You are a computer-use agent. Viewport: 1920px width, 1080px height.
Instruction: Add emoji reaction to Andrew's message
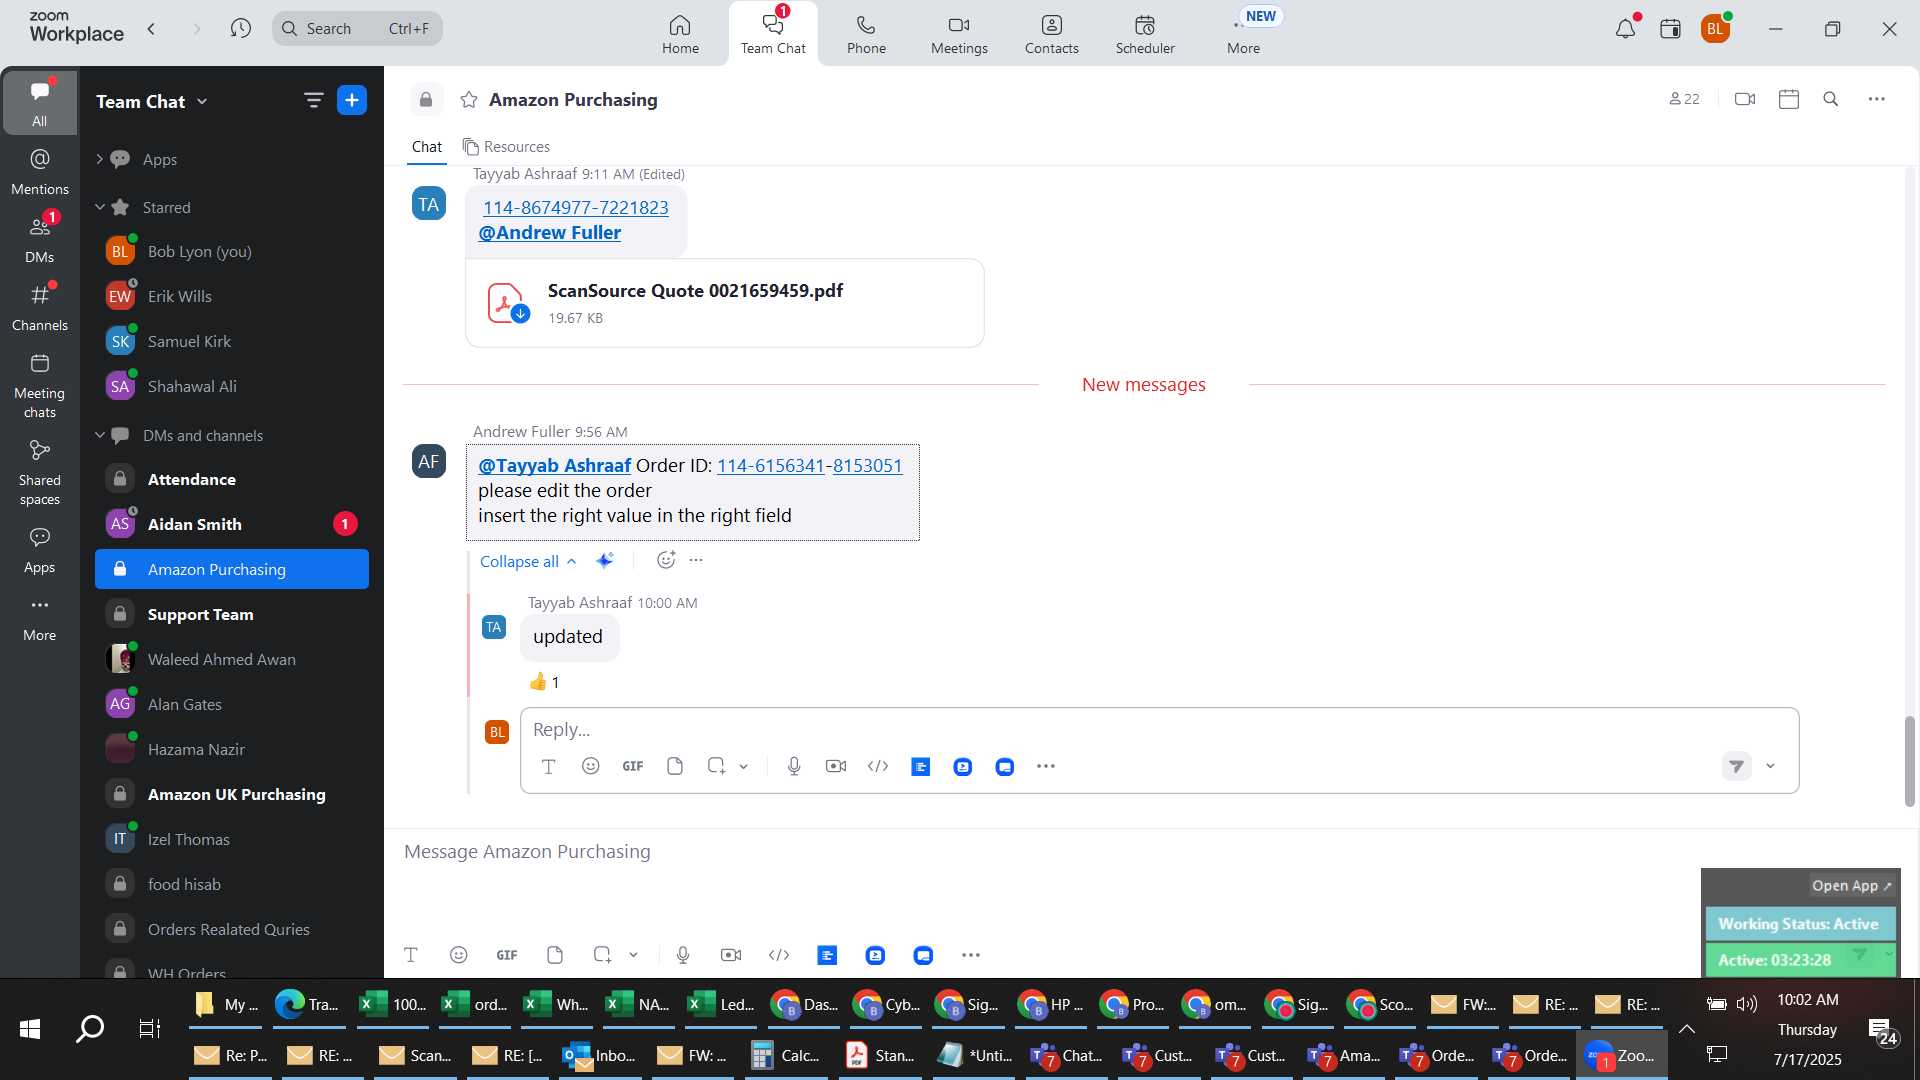[666, 560]
